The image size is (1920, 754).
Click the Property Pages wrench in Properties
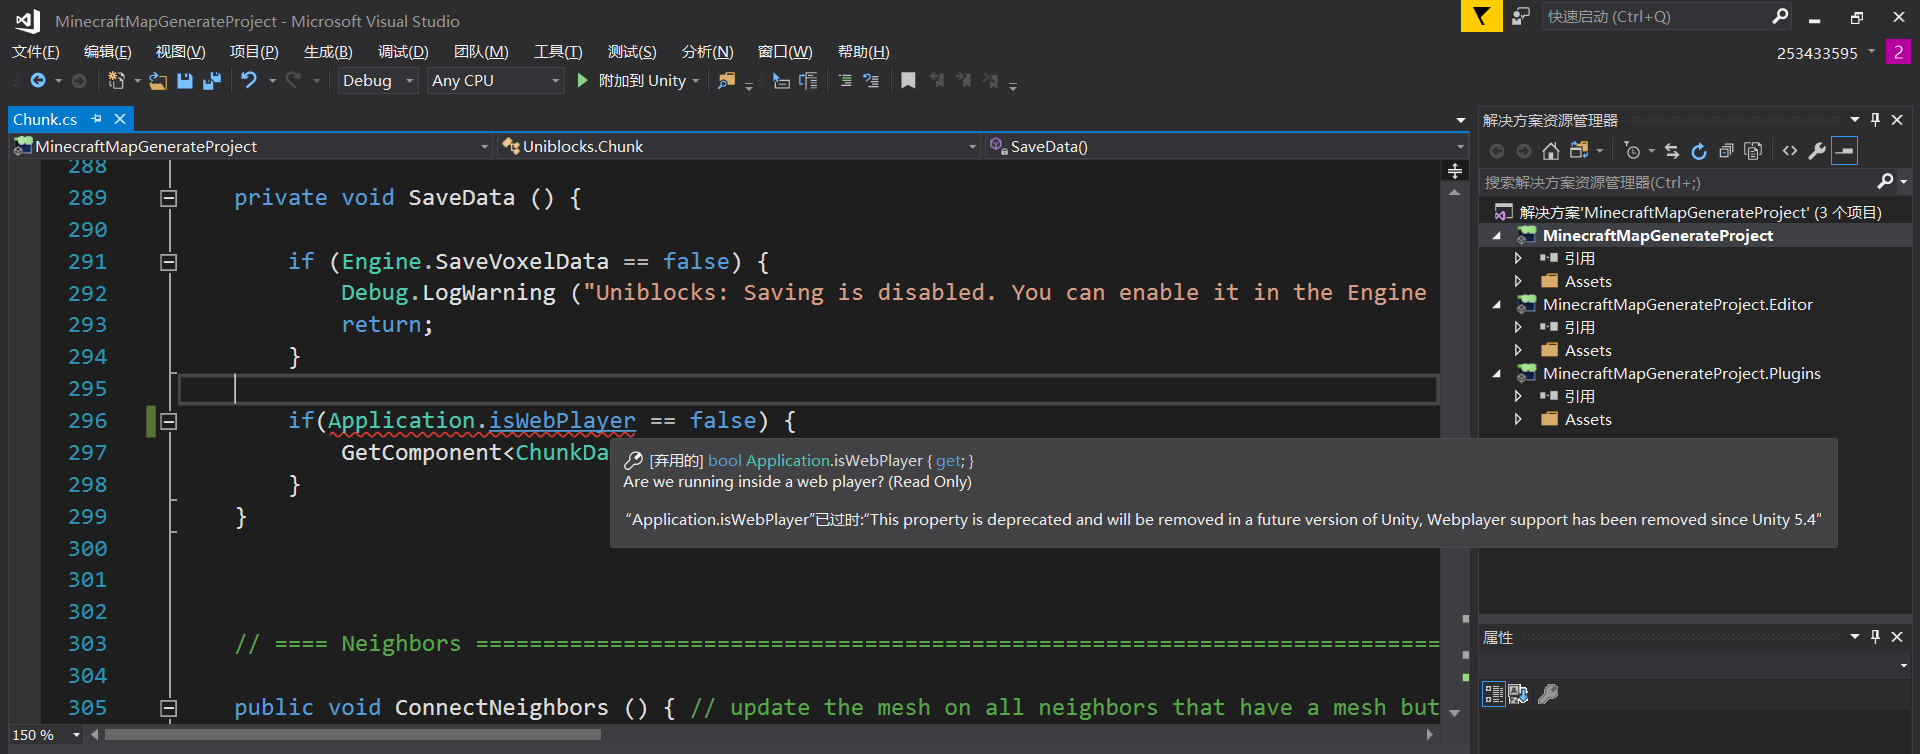click(x=1548, y=694)
